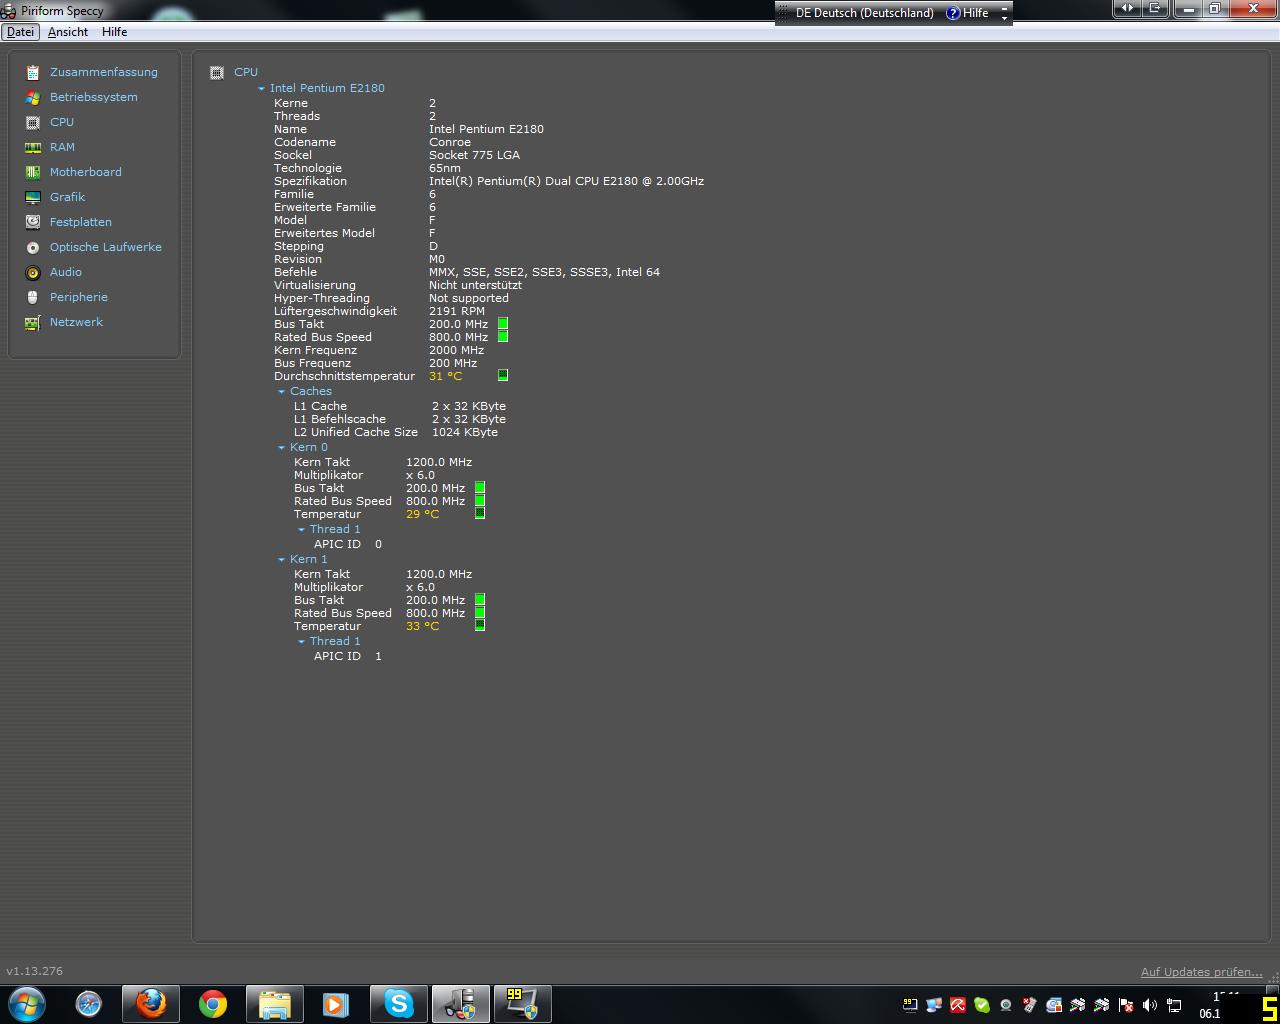Select the Audio speaker icon
The image size is (1280, 1024).
(33, 272)
